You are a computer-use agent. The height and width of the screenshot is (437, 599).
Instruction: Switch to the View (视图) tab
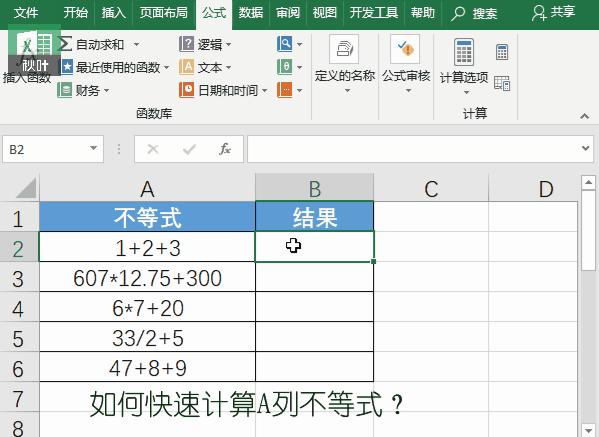tap(324, 13)
